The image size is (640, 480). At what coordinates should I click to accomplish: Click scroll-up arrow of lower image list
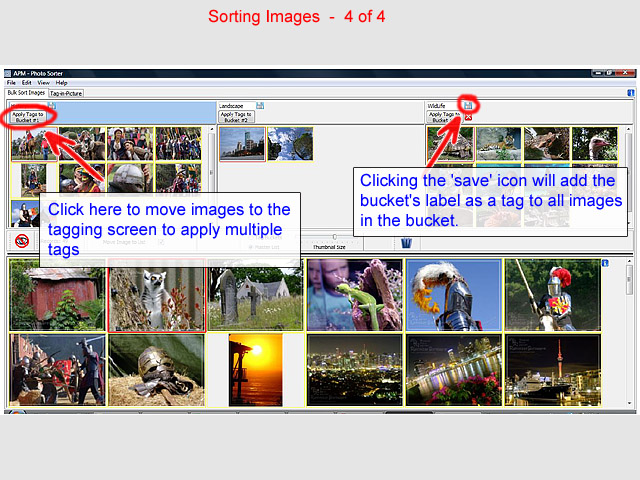tap(629, 261)
